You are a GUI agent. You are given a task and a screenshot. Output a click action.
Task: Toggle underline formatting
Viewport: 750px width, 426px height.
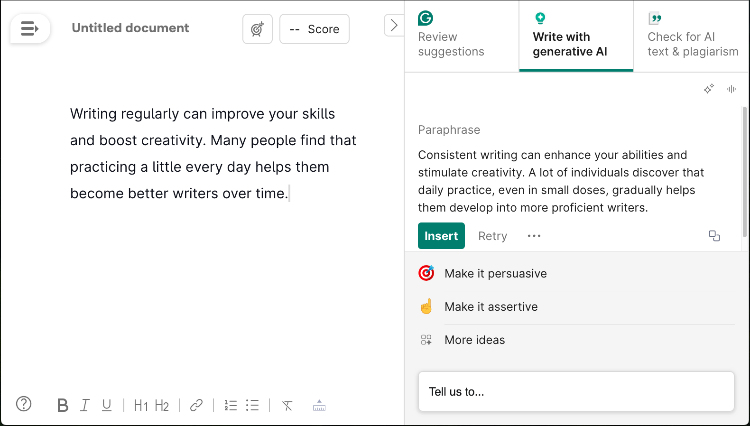click(x=106, y=405)
